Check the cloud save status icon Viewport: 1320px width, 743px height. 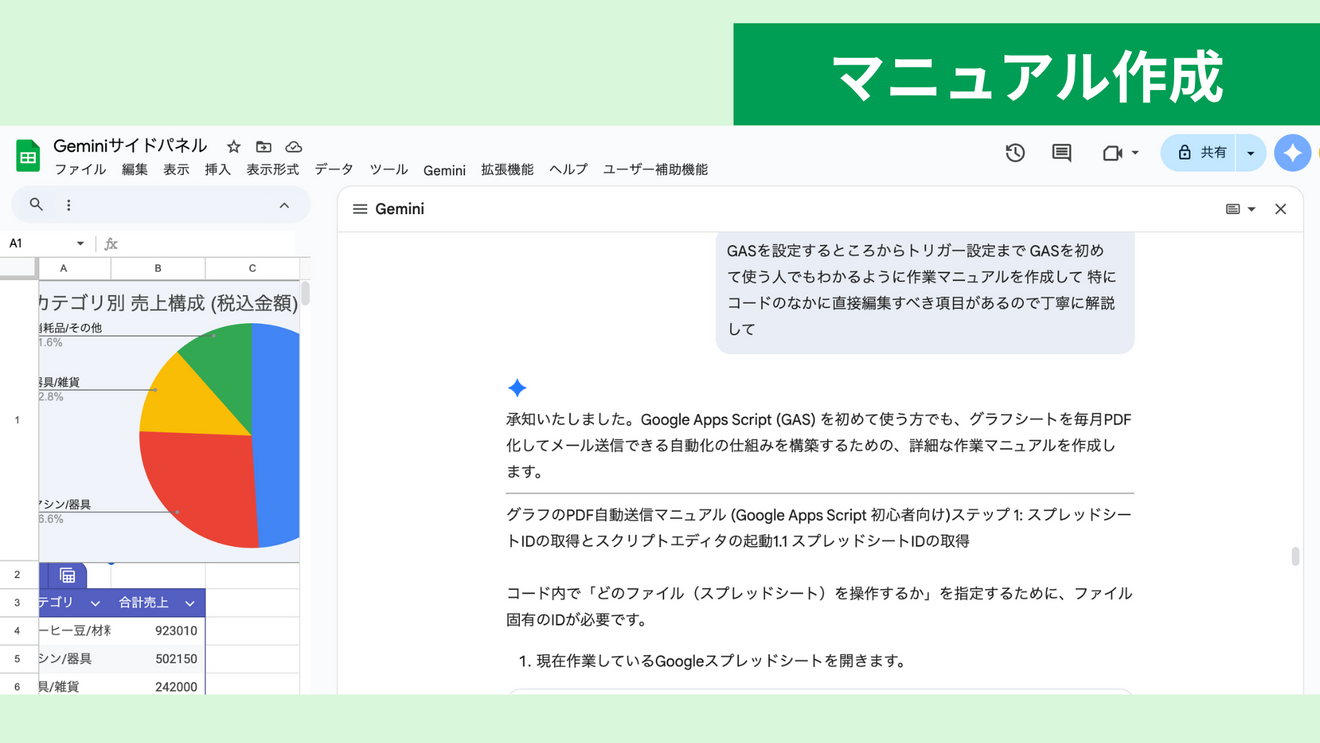tap(294, 147)
